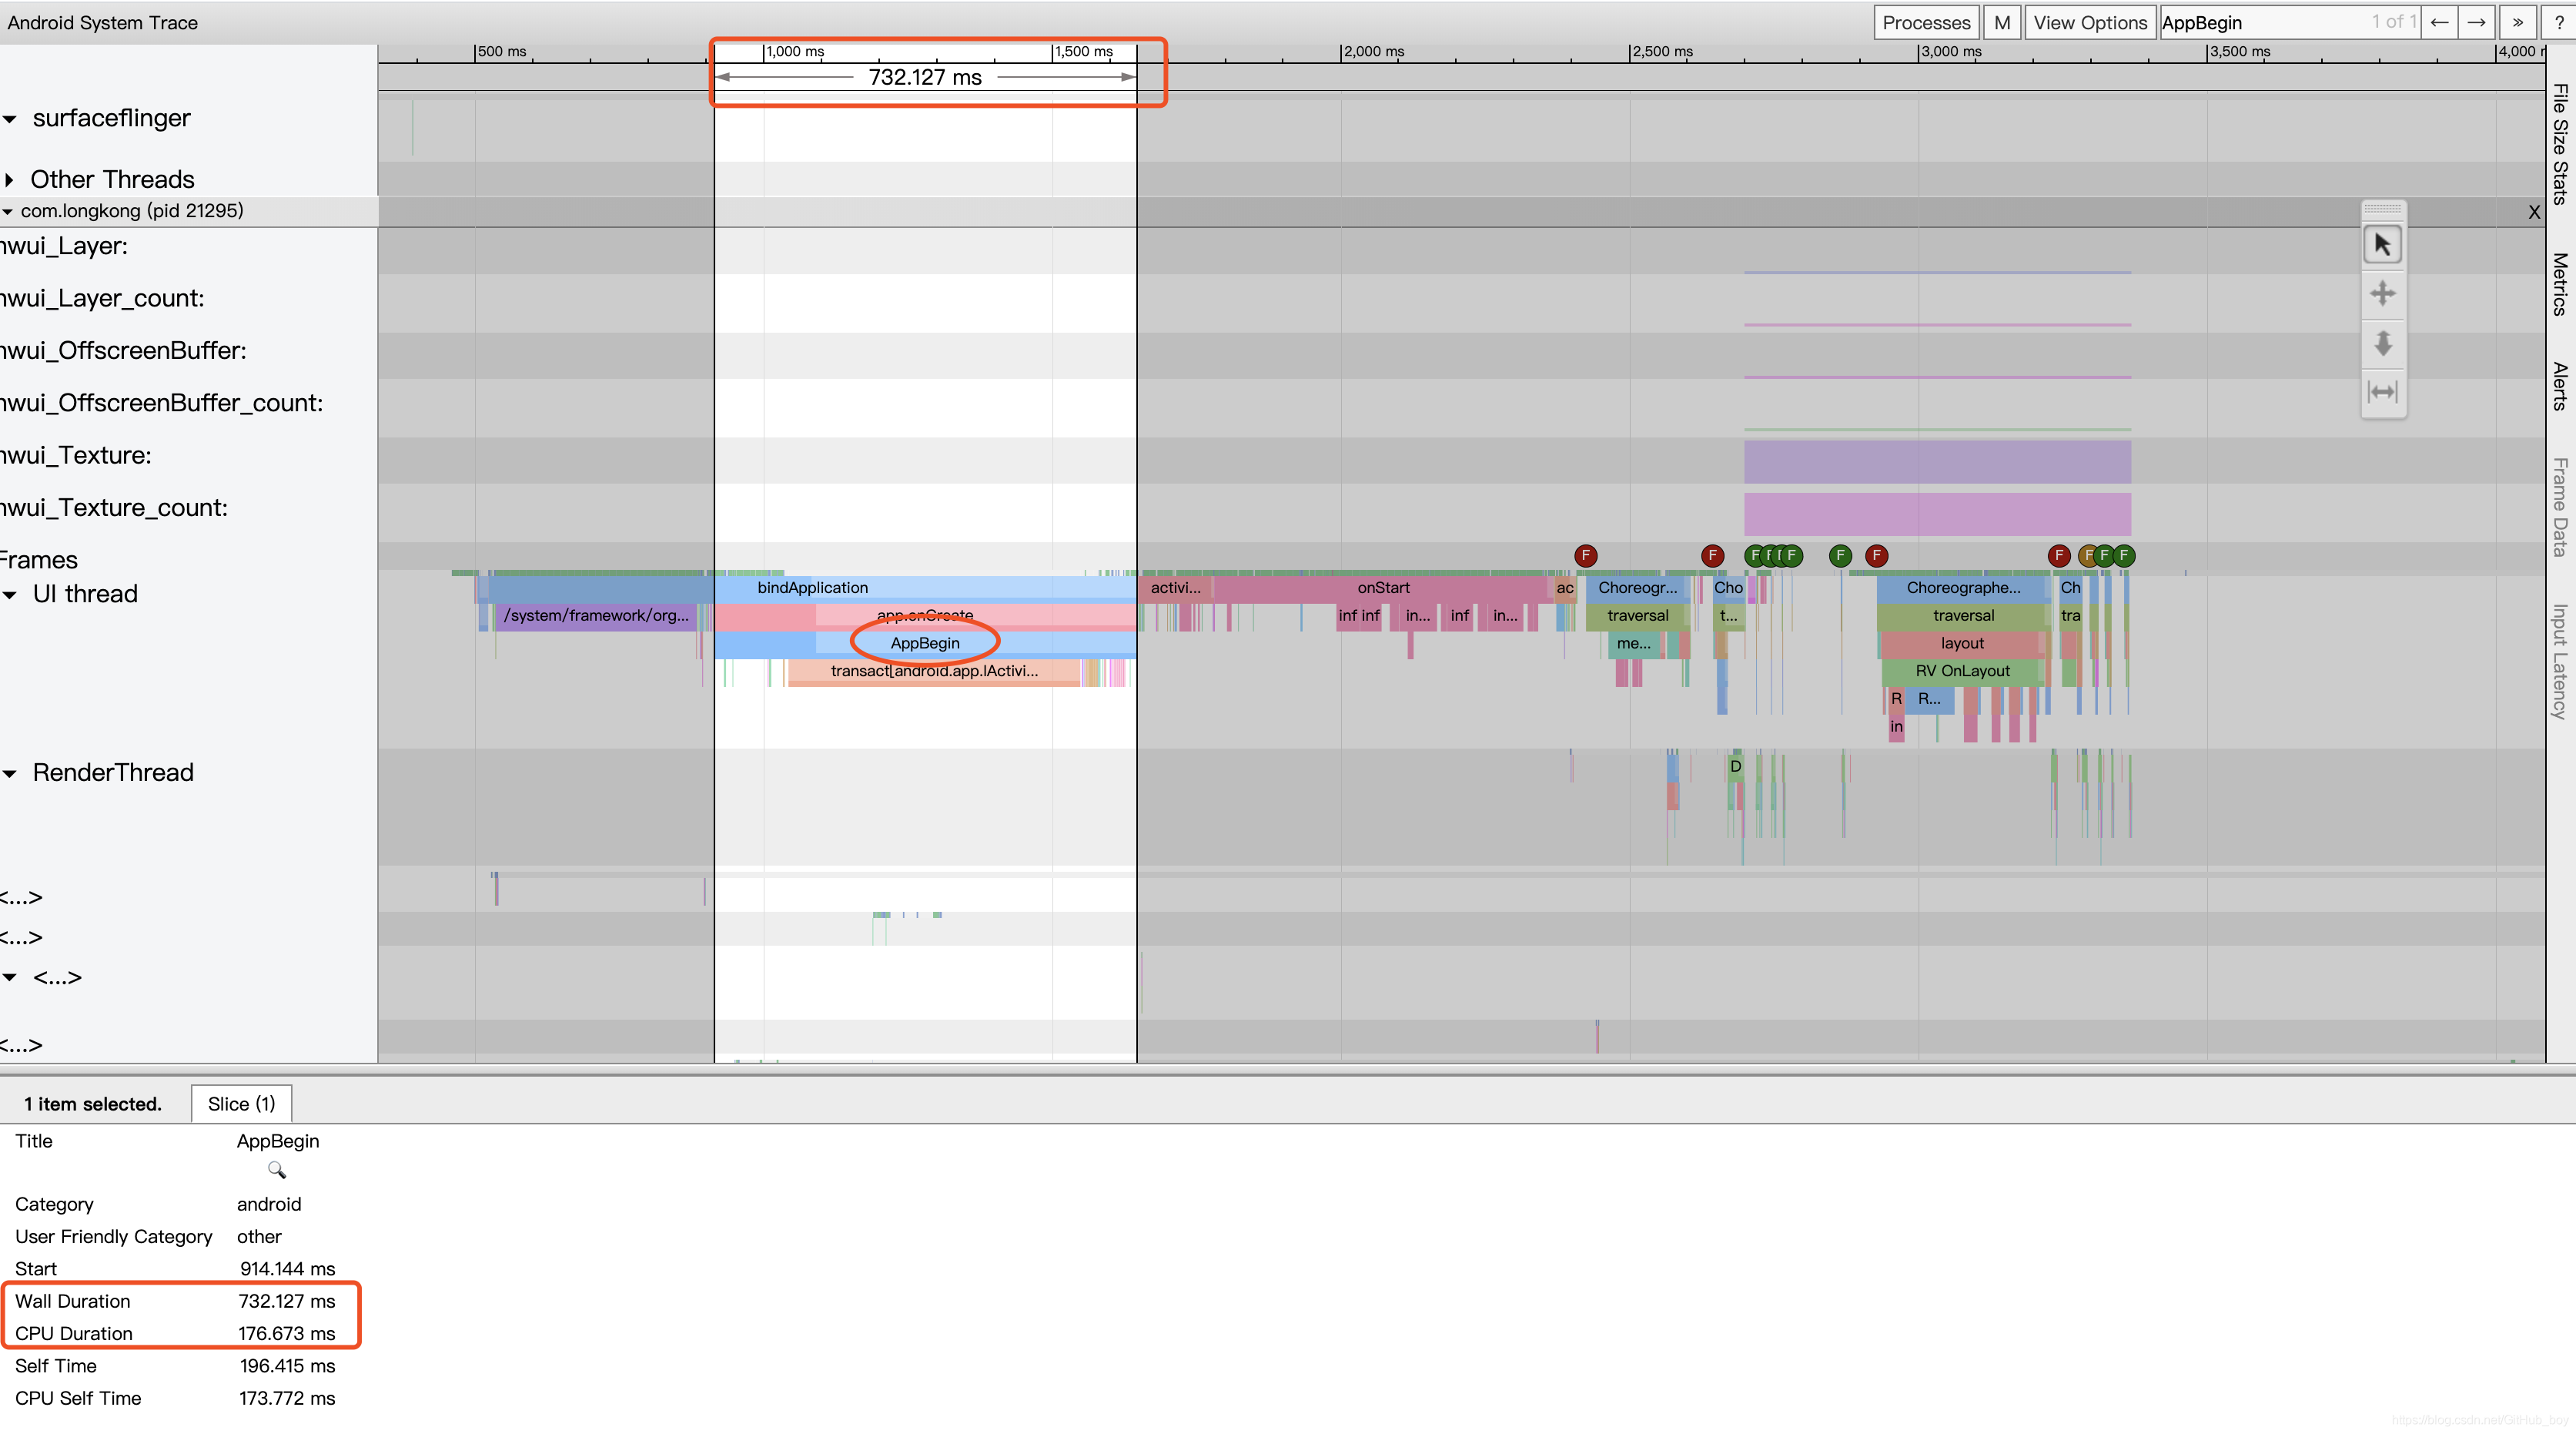
Task: Click the magnifier icon under AppBegin title
Action: point(277,1169)
